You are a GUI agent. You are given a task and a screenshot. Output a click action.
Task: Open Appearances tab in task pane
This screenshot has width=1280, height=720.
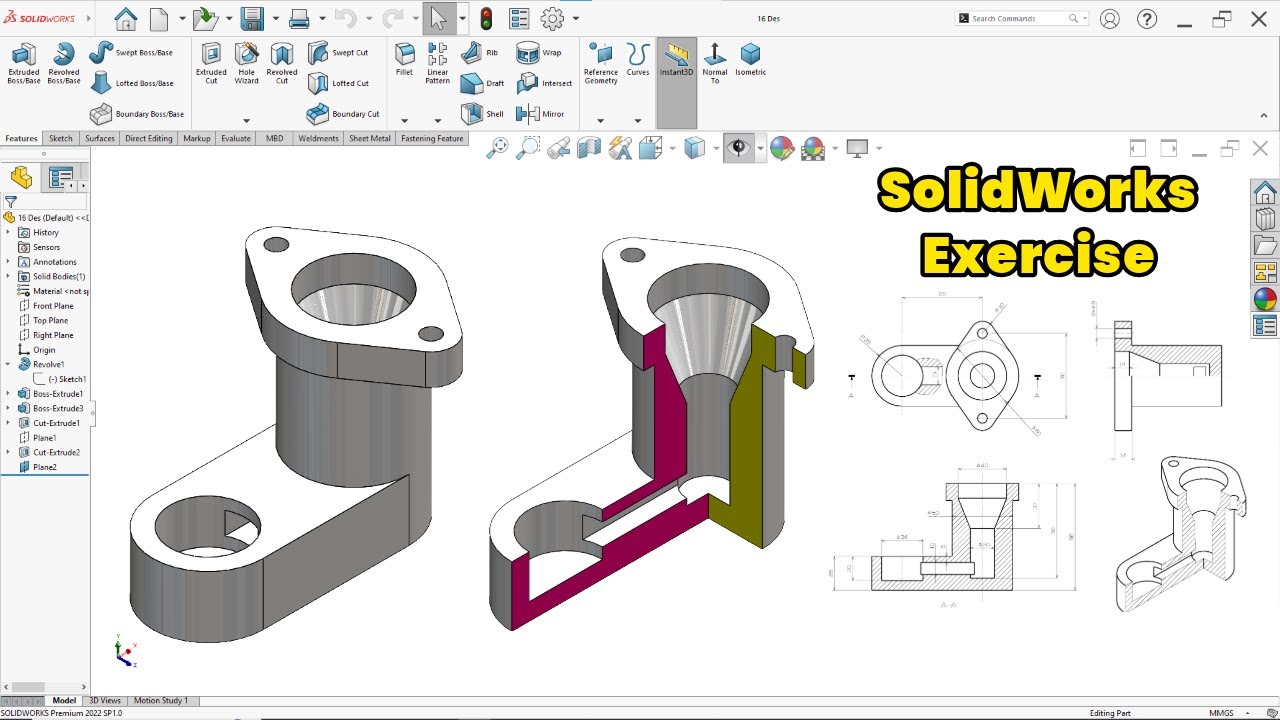(x=1265, y=299)
